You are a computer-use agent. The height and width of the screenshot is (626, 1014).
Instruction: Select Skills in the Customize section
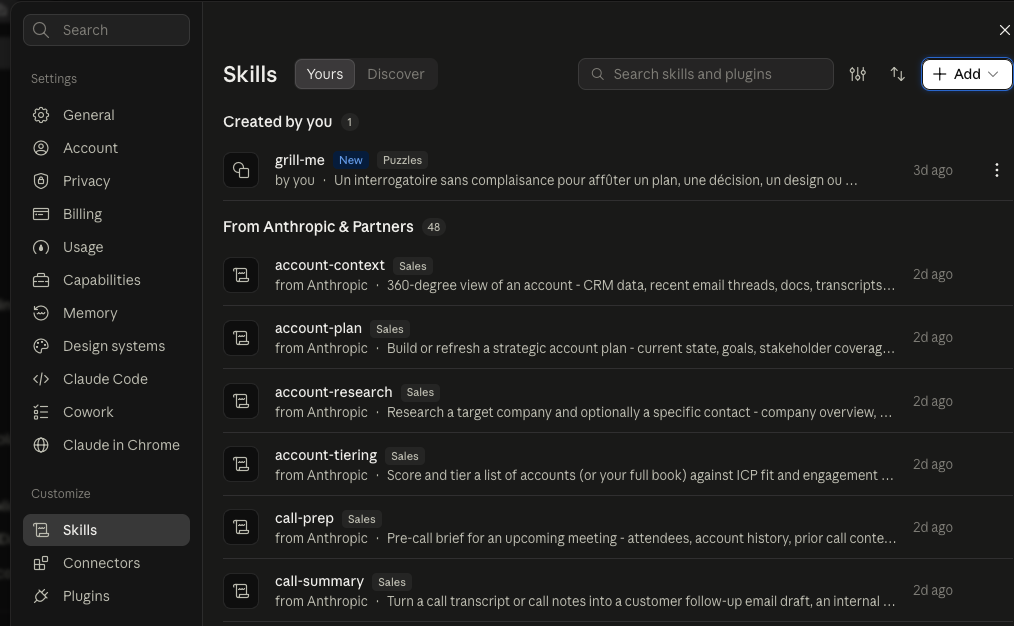(106, 530)
